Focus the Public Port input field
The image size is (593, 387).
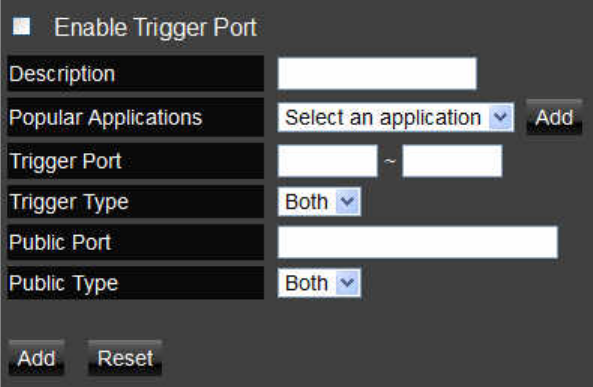418,242
